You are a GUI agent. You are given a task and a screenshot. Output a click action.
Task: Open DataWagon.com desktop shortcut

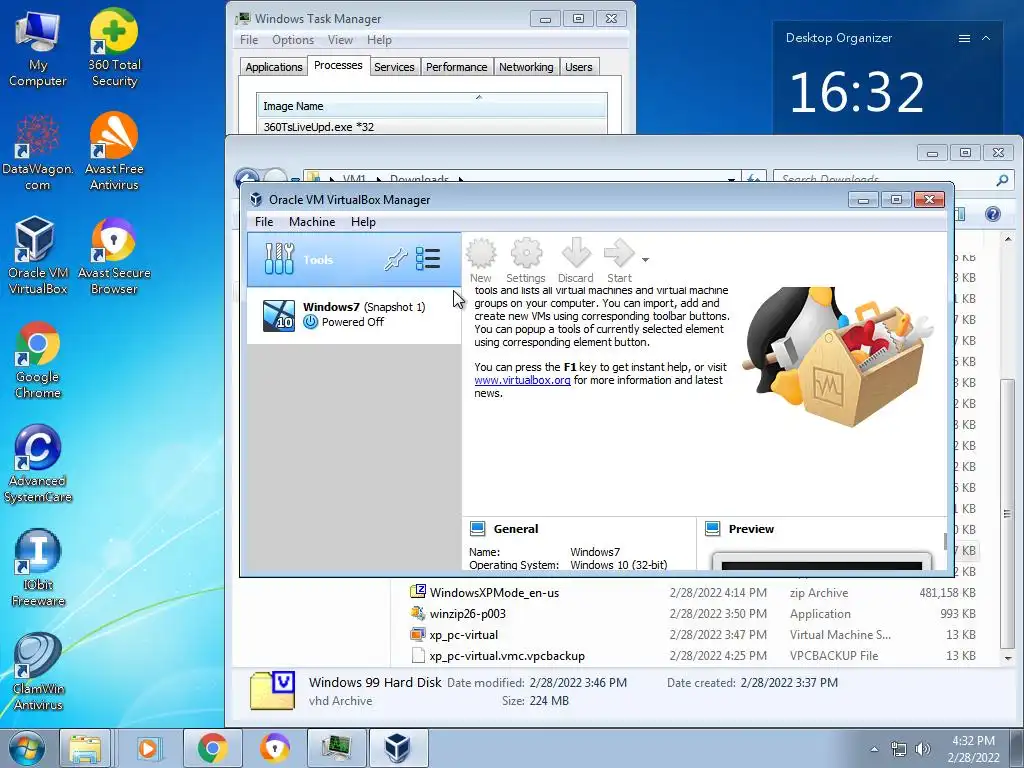click(37, 153)
